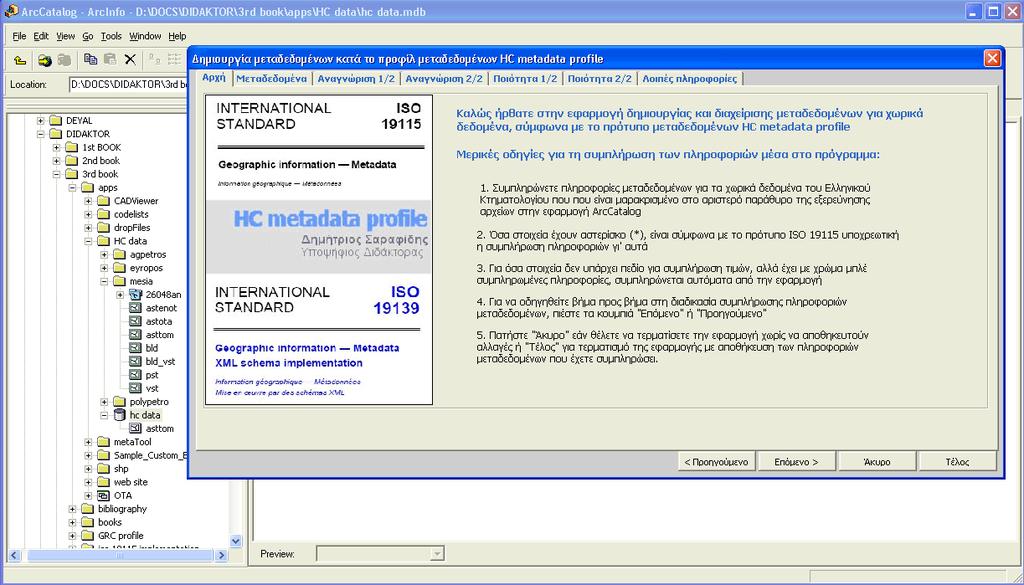Expand the polypetro folder
This screenshot has height=585, width=1024.
pyautogui.click(x=104, y=402)
